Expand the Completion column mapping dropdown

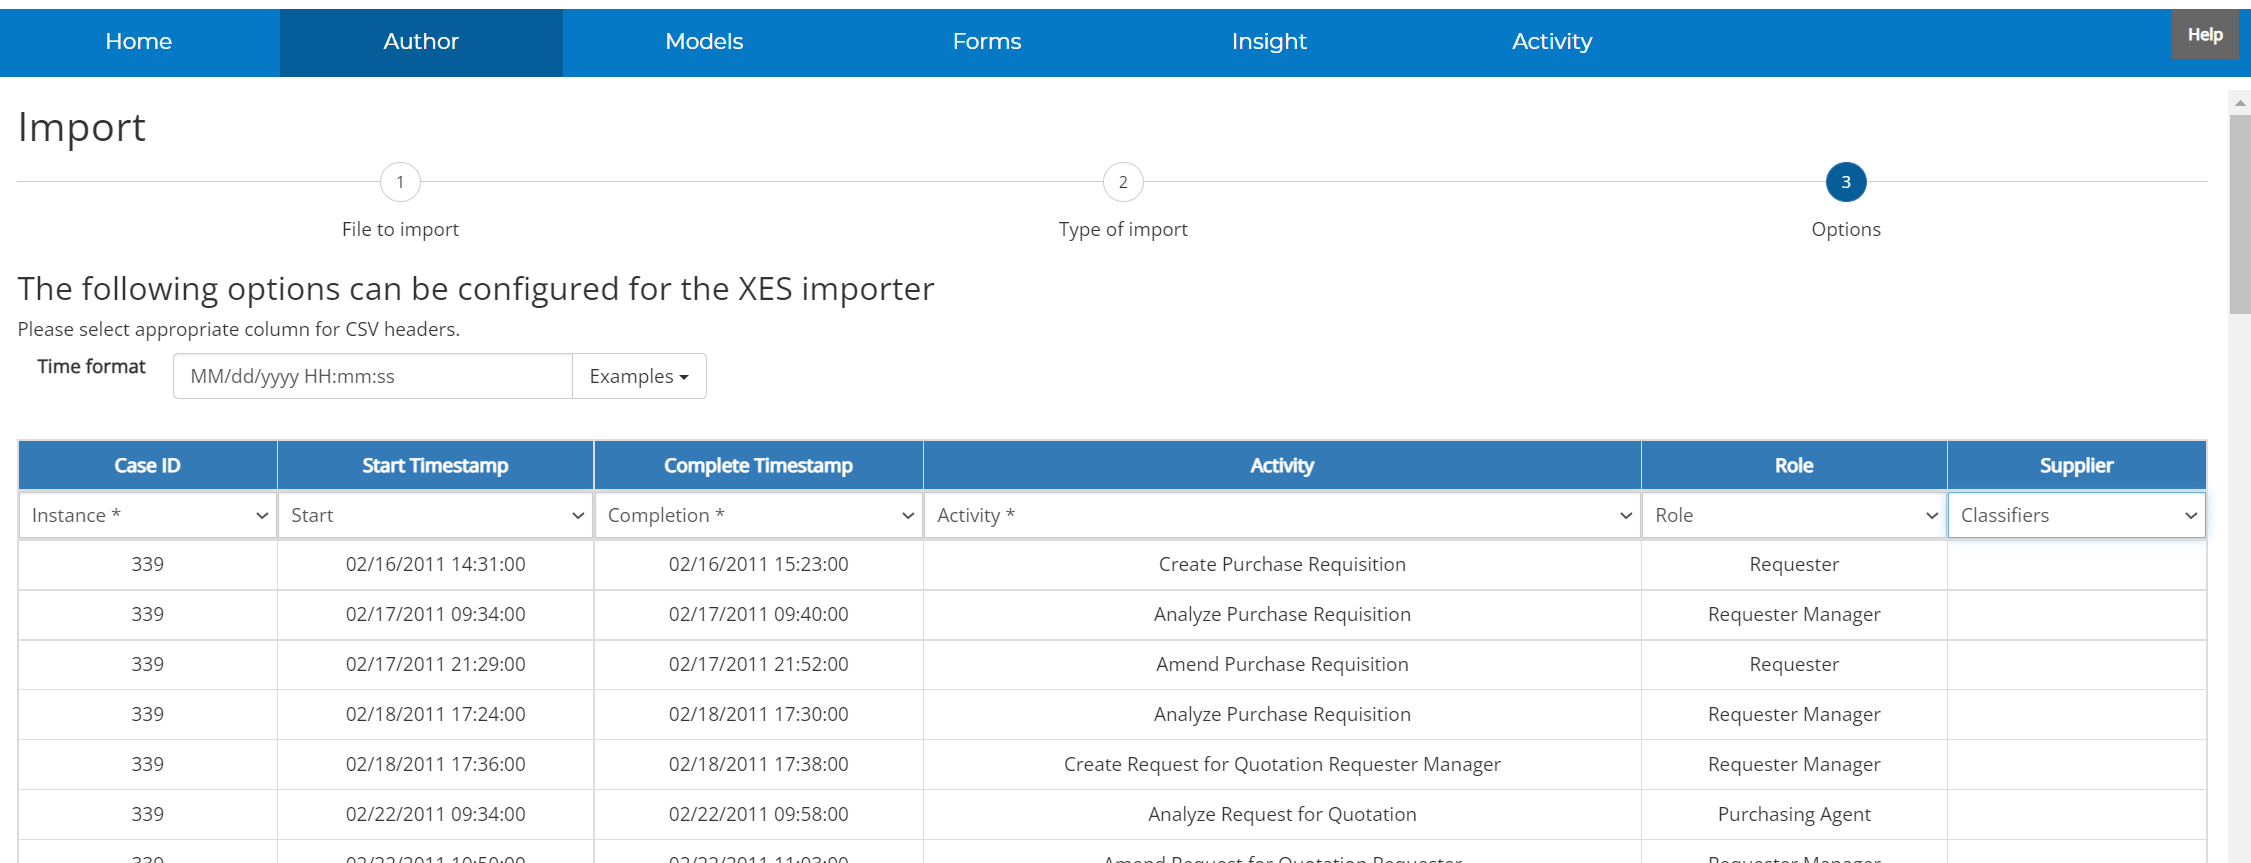tap(759, 515)
